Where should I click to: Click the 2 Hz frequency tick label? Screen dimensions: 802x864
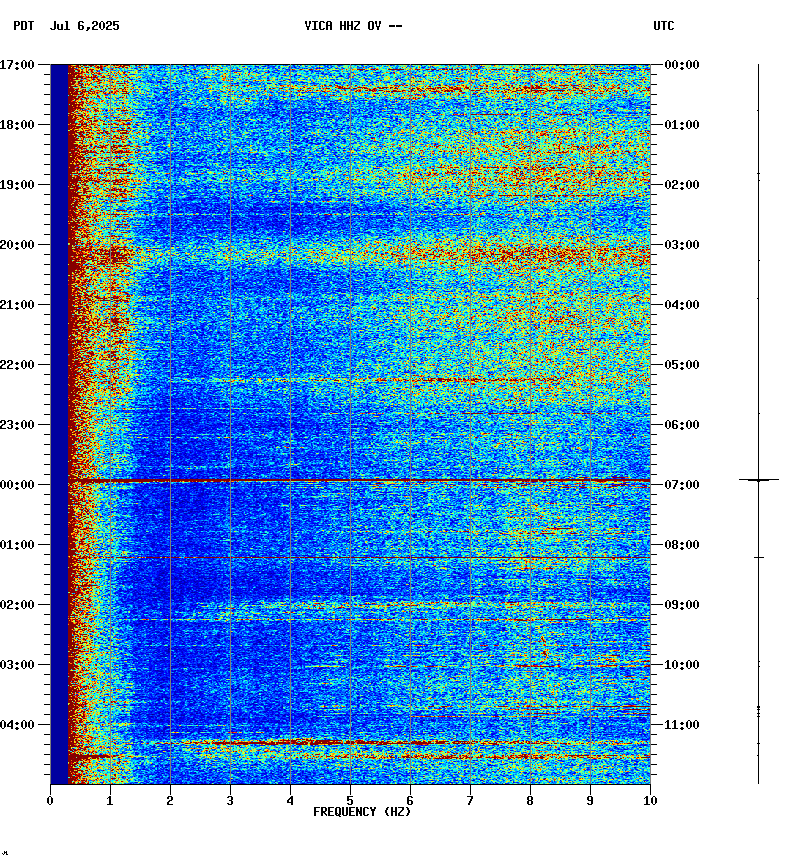click(170, 800)
